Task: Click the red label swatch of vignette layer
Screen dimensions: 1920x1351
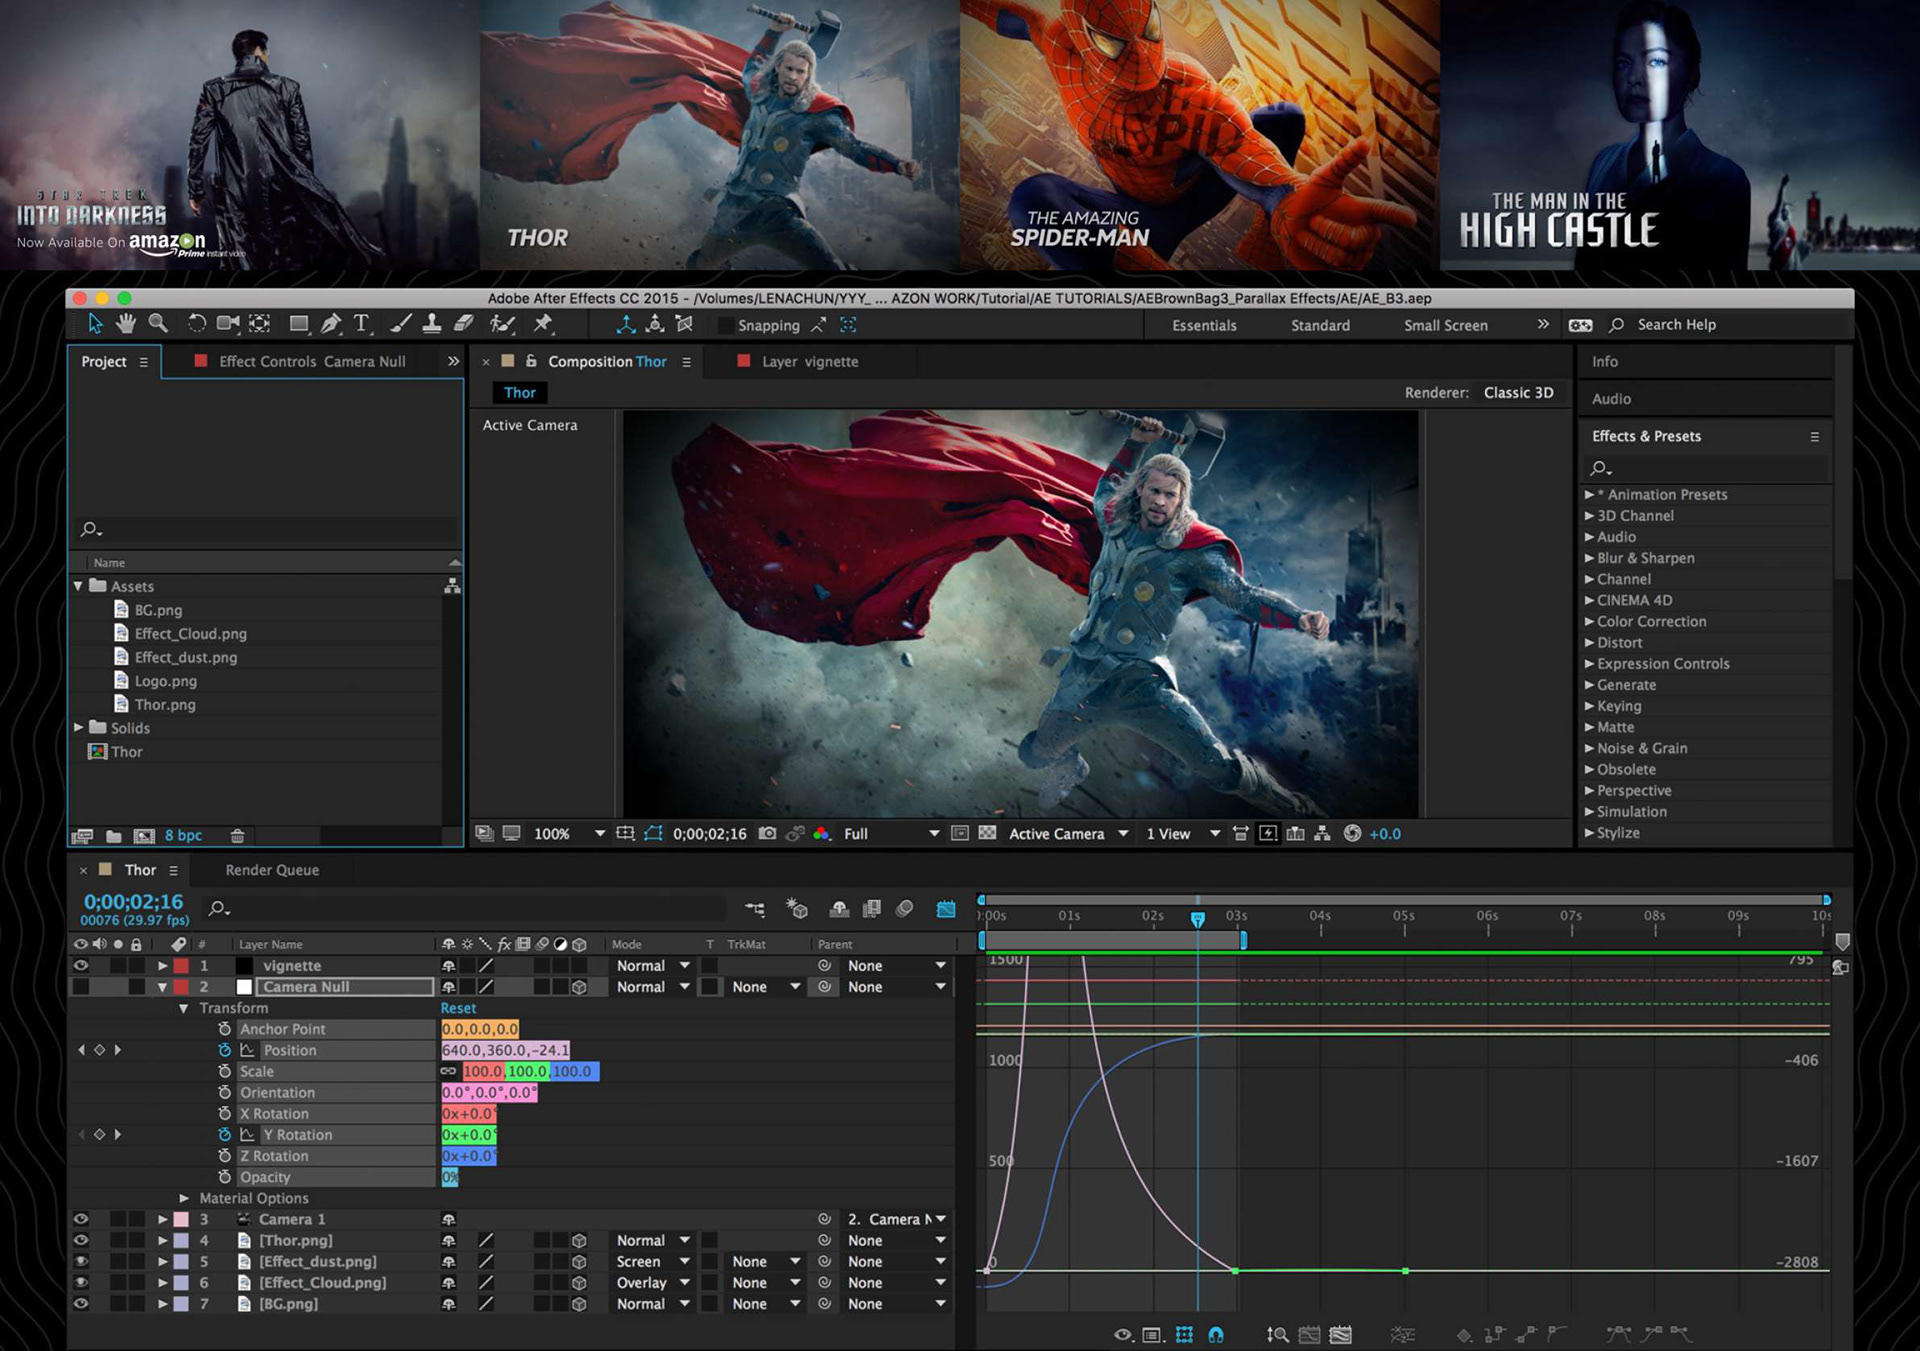Action: click(181, 965)
